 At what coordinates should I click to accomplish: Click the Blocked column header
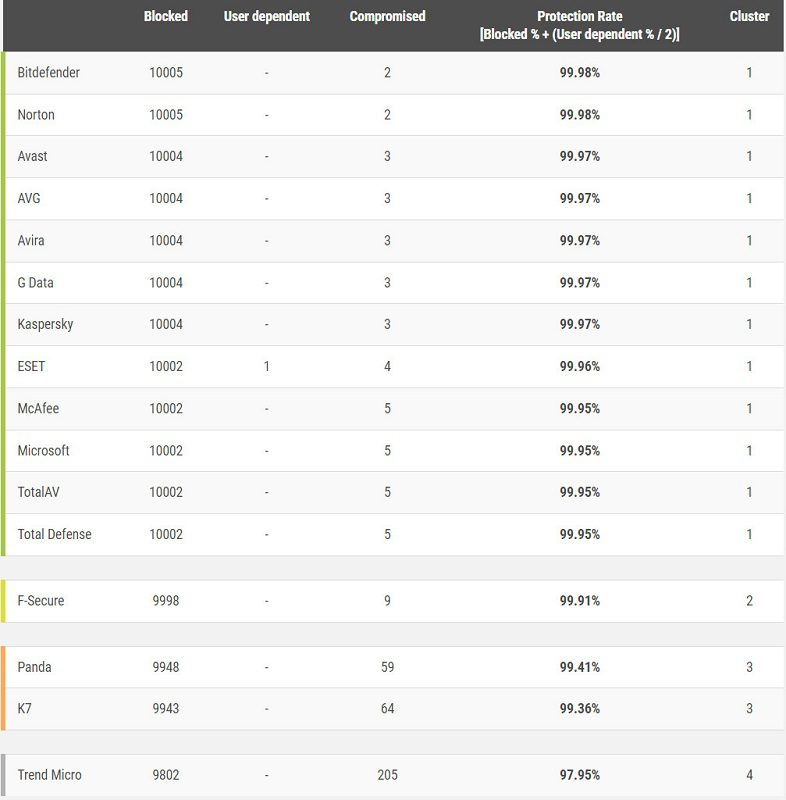pos(166,16)
